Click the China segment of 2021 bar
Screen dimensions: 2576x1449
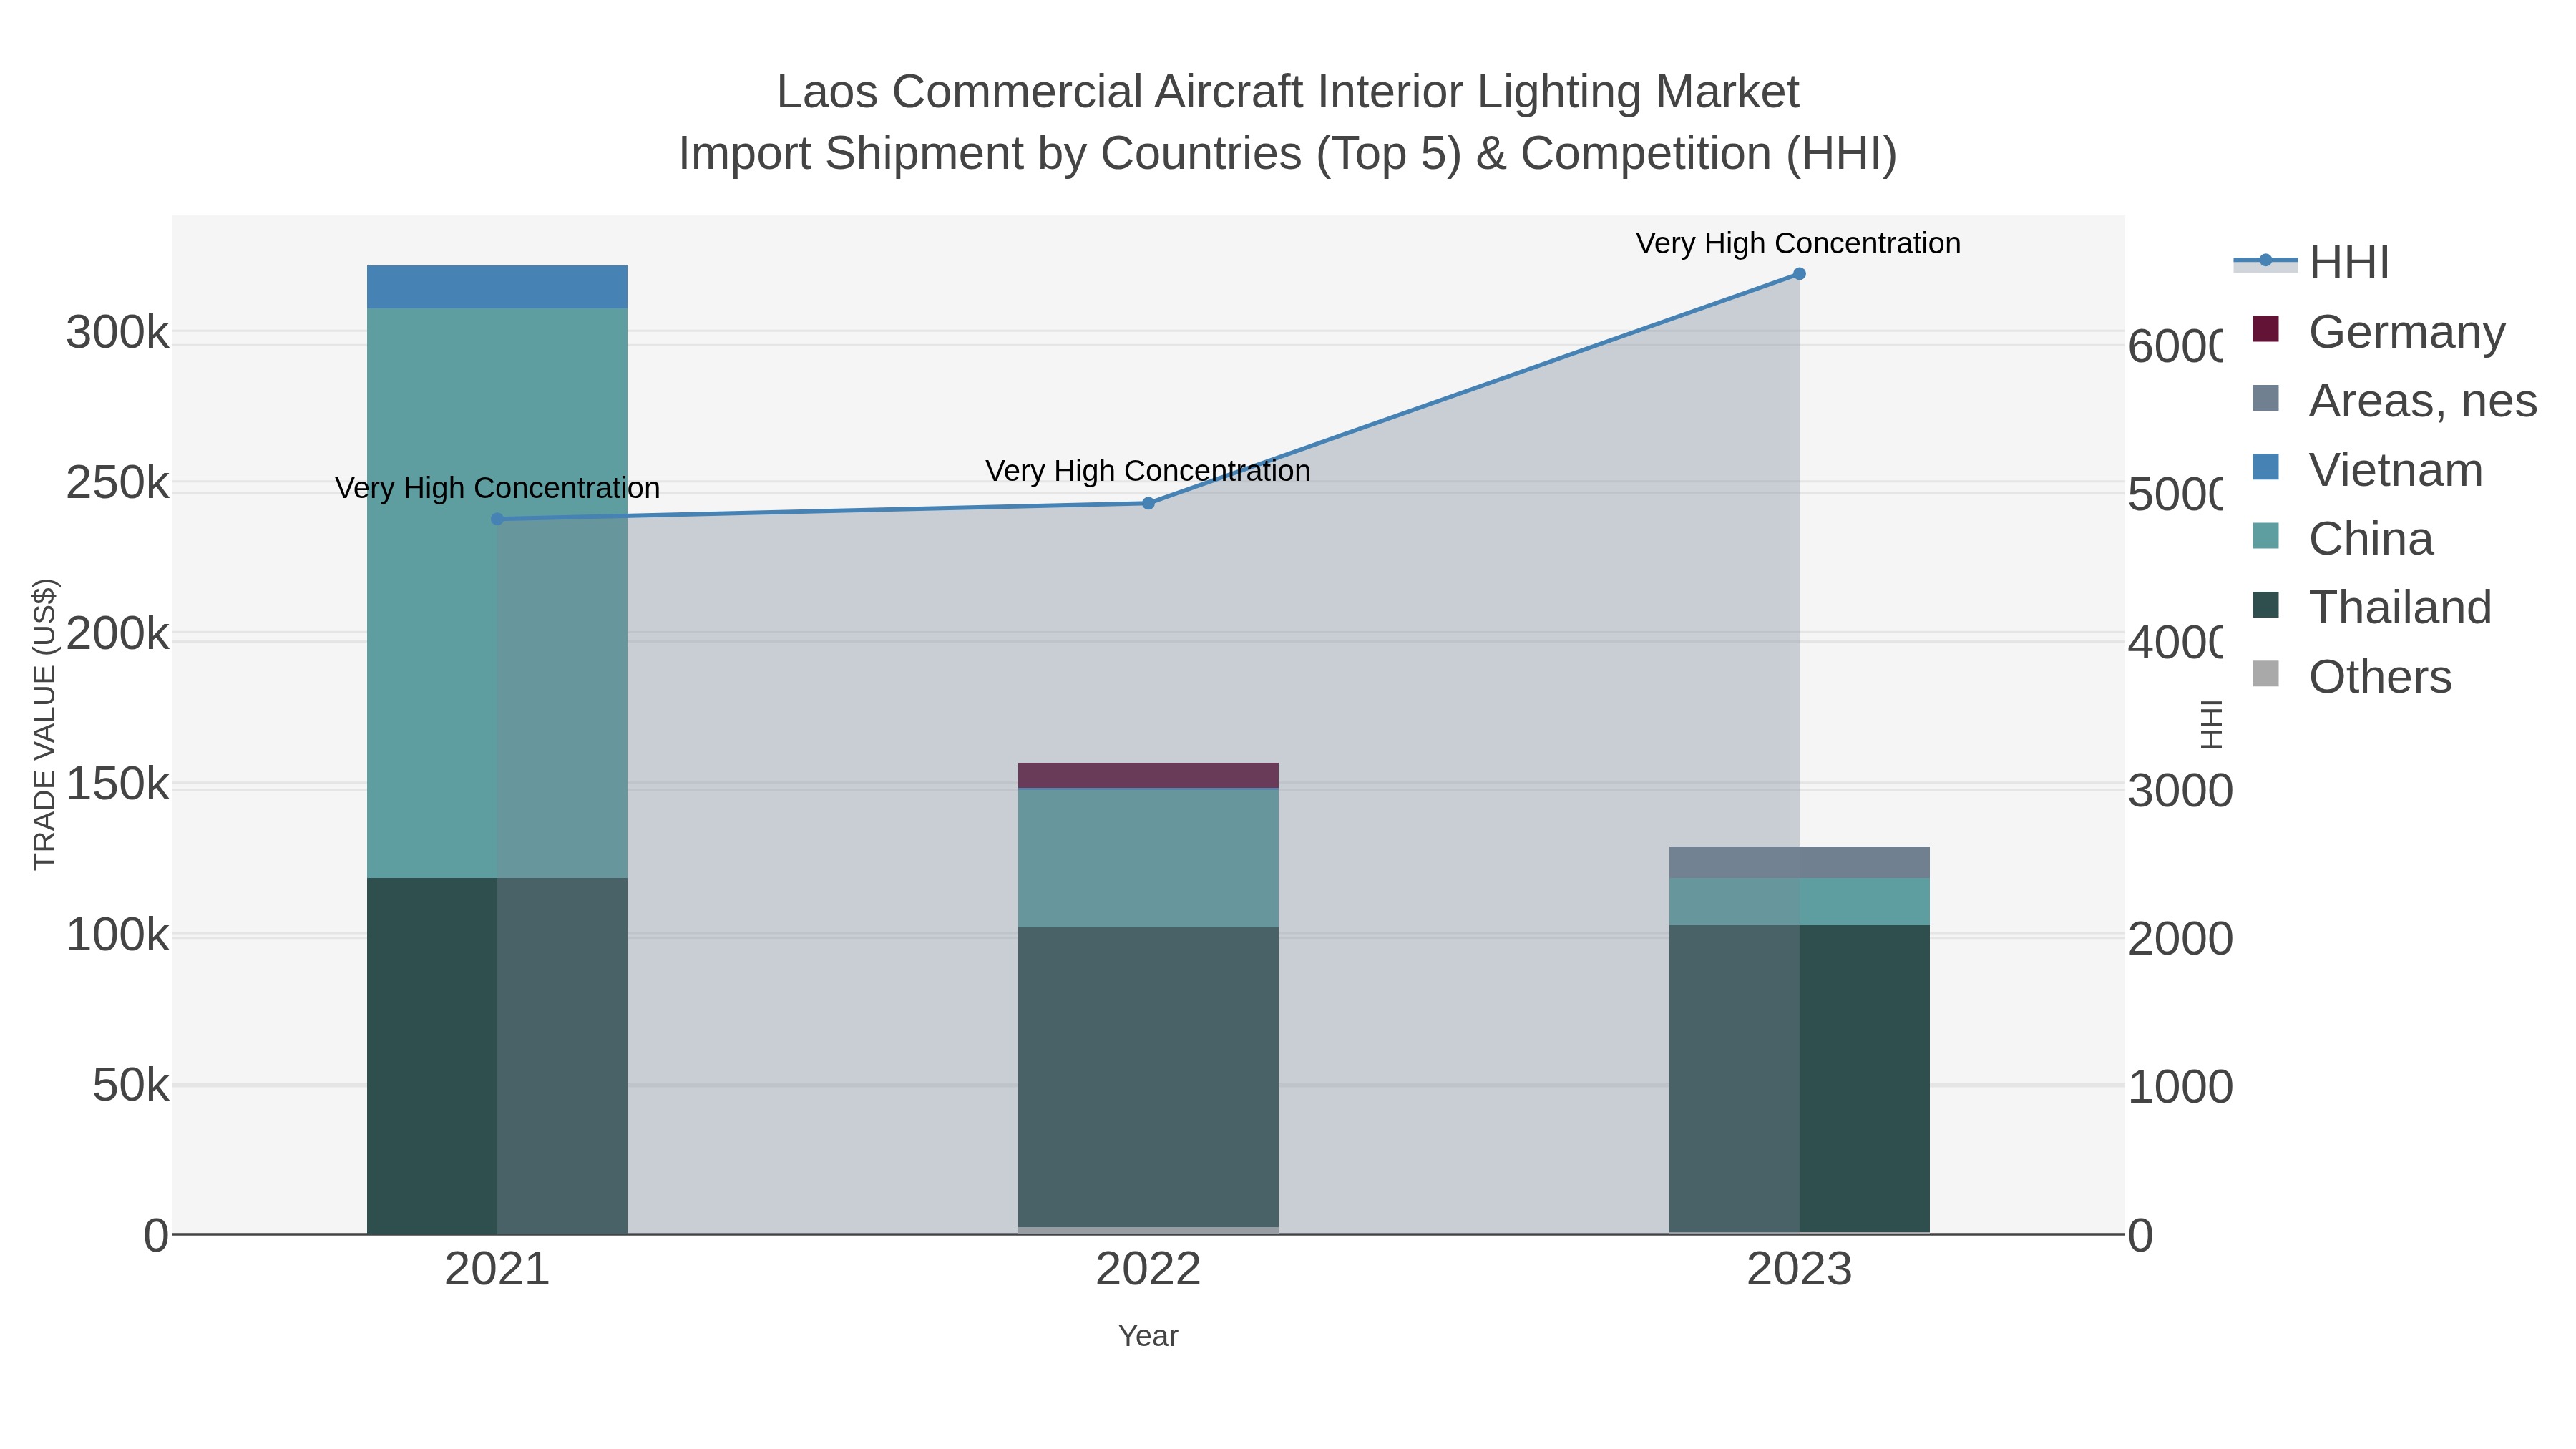tap(497, 593)
